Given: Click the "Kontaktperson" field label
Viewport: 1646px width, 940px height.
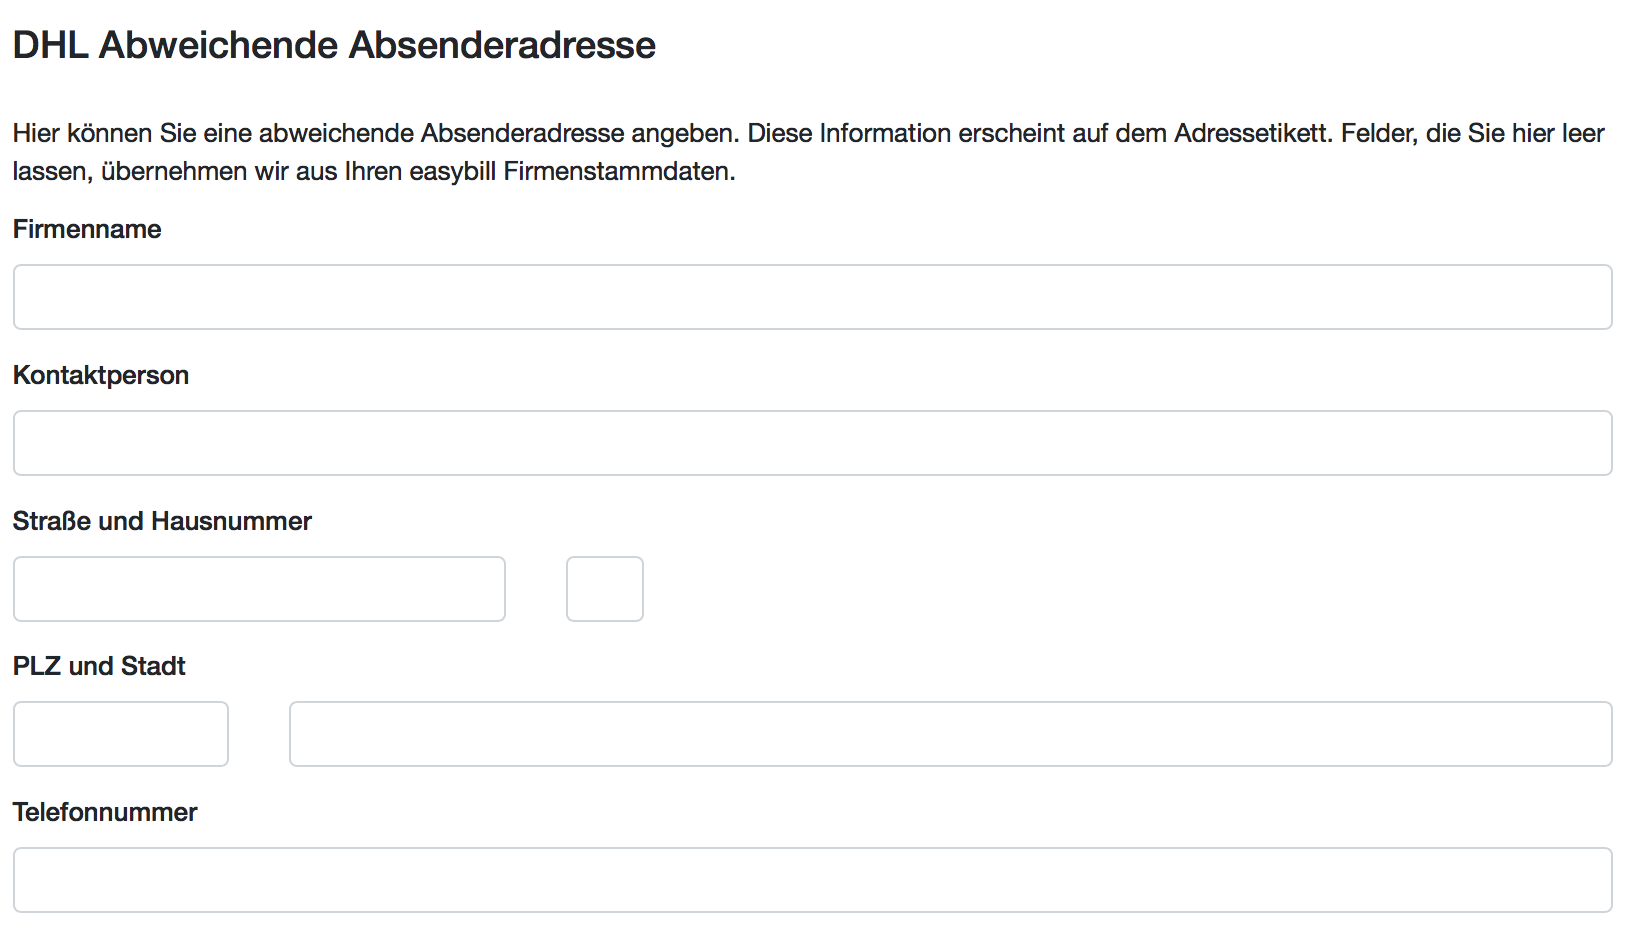Looking at the screenshot, I should pos(101,375).
